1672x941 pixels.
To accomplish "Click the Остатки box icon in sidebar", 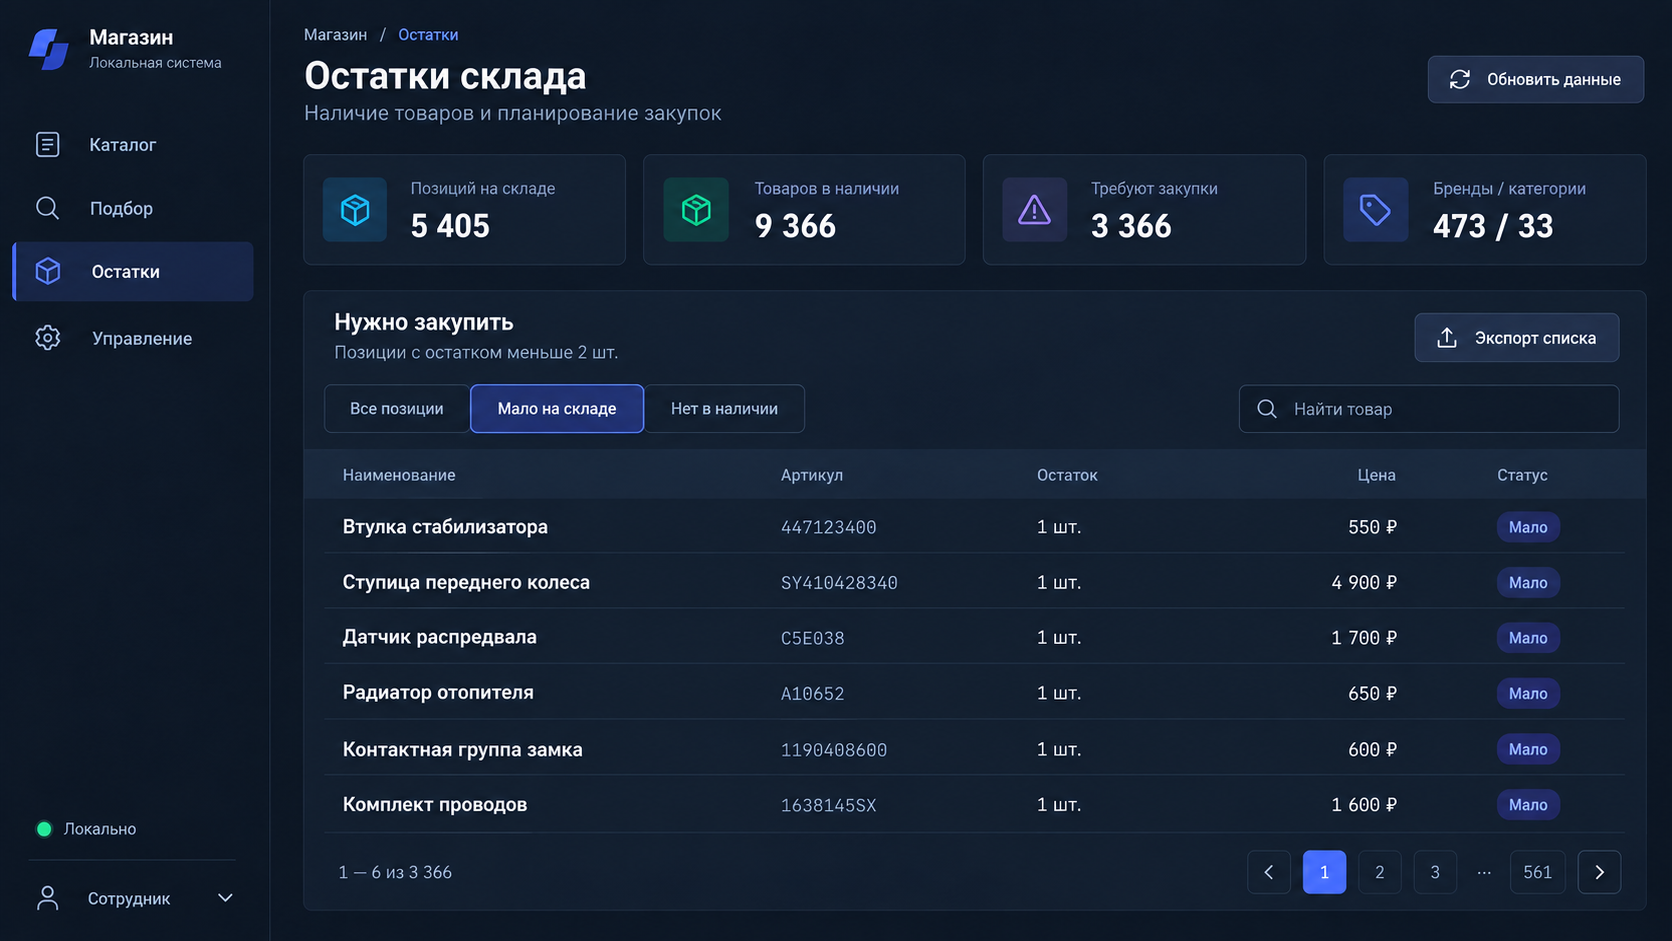I will [x=48, y=271].
